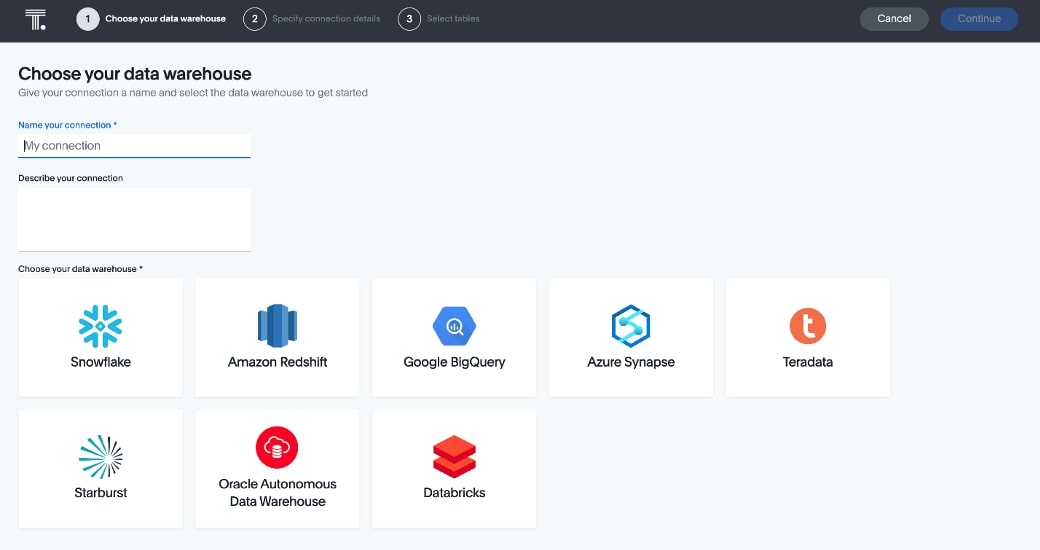Screen dimensions: 1040x550
Task: Select the Snowflake warehouse icon
Action: pos(100,326)
